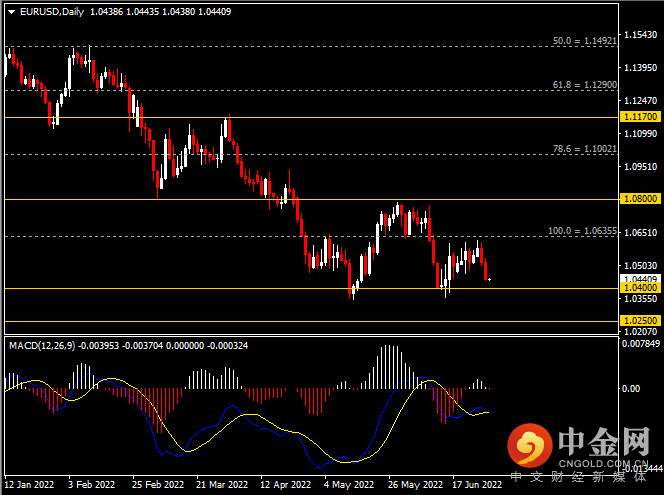Click the 4 May 2022 date label

click(349, 484)
